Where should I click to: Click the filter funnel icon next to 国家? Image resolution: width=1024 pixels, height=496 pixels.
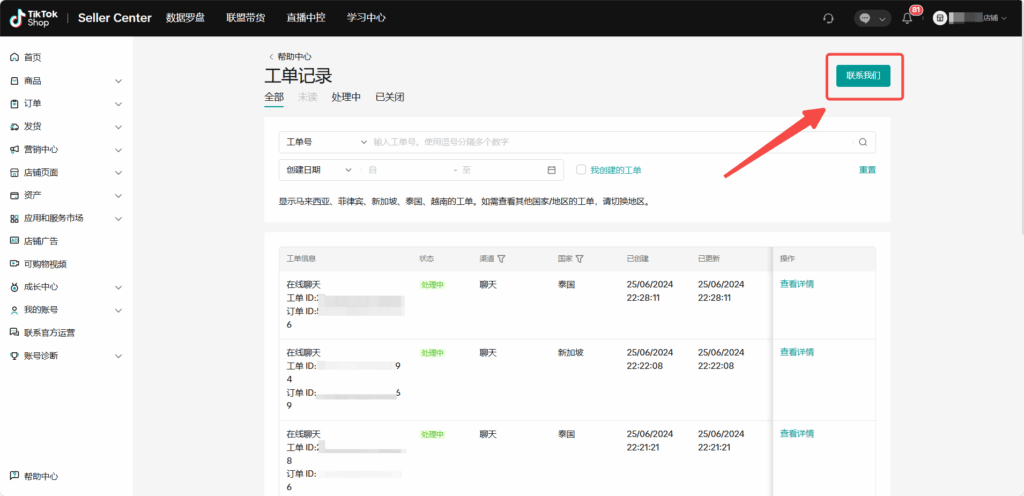(x=579, y=258)
